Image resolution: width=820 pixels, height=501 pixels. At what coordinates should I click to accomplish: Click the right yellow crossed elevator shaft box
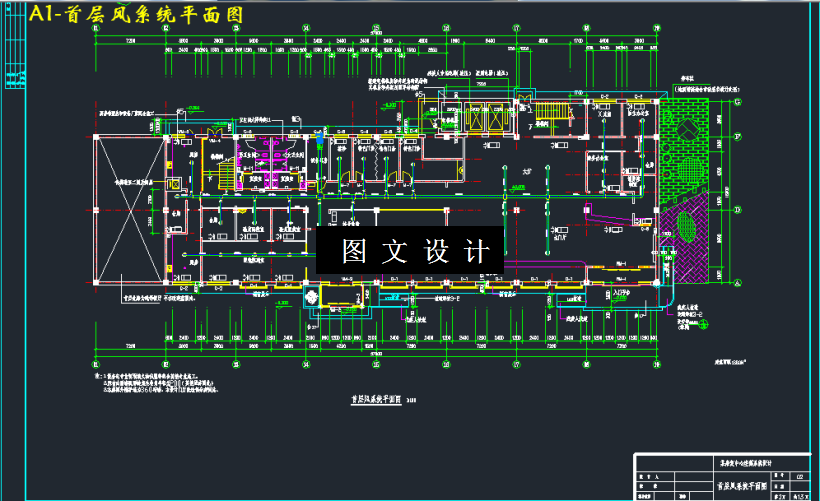point(497,118)
